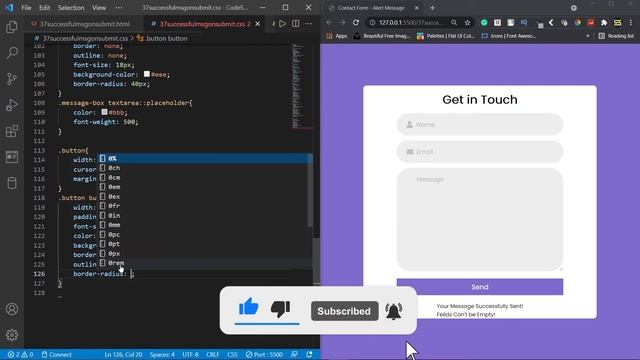Open the CRLF line ending picker
This screenshot has width=640, height=360.
(x=213, y=354)
